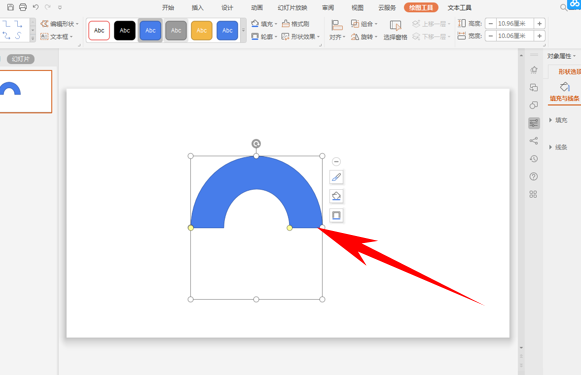Image resolution: width=581 pixels, height=375 pixels.
Task: Open the selection pane button
Action: click(395, 30)
